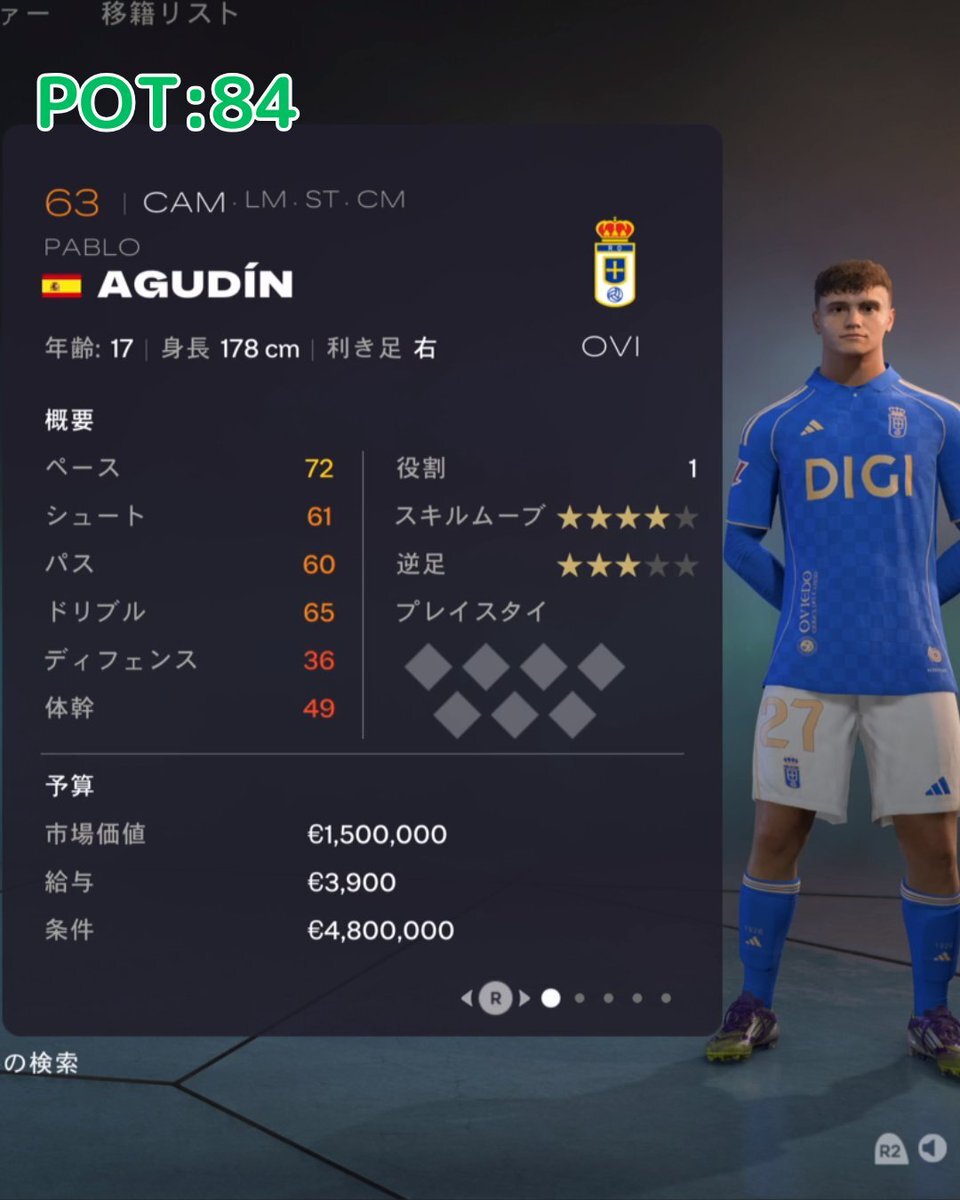
Task: Click the R2 trigger icon
Action: click(x=891, y=1149)
